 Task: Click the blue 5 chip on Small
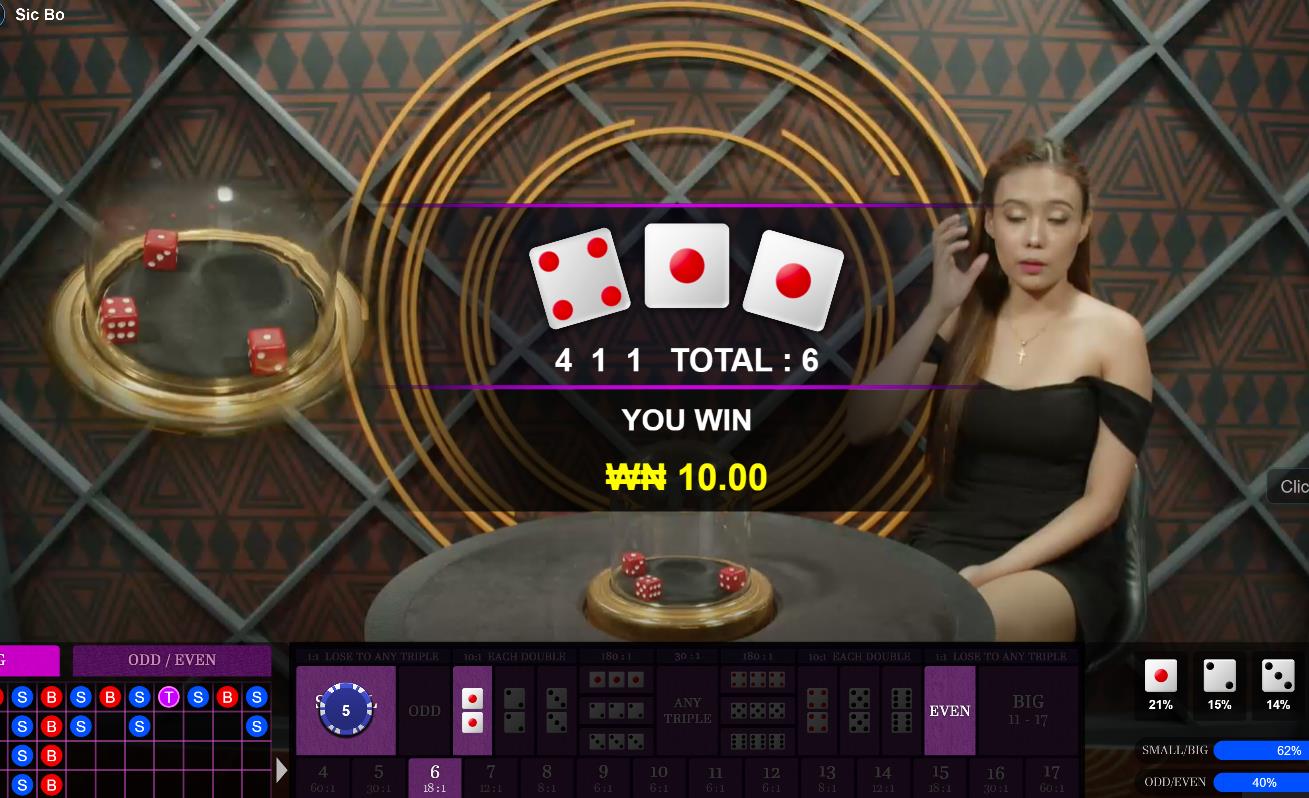345,710
